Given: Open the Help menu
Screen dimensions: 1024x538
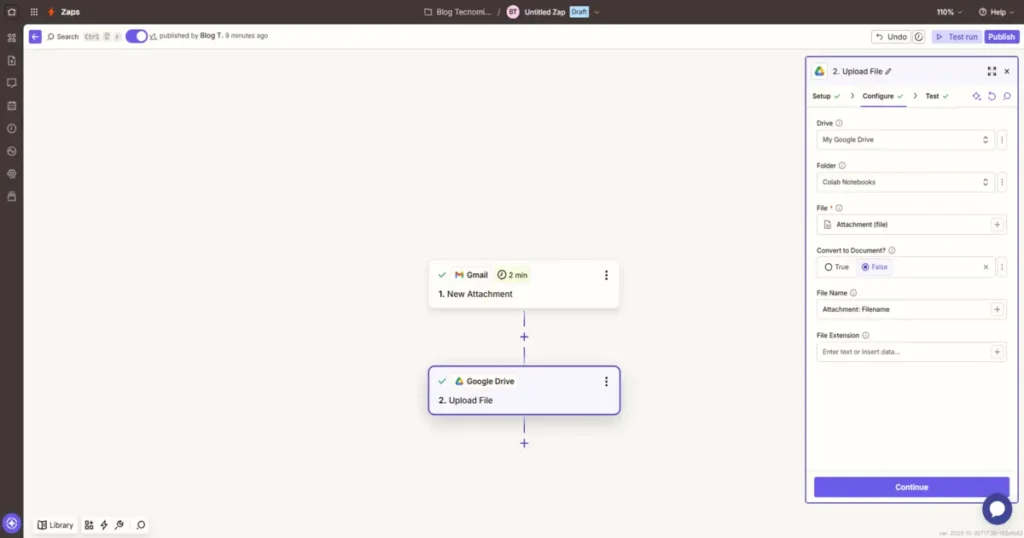Looking at the screenshot, I should [996, 12].
